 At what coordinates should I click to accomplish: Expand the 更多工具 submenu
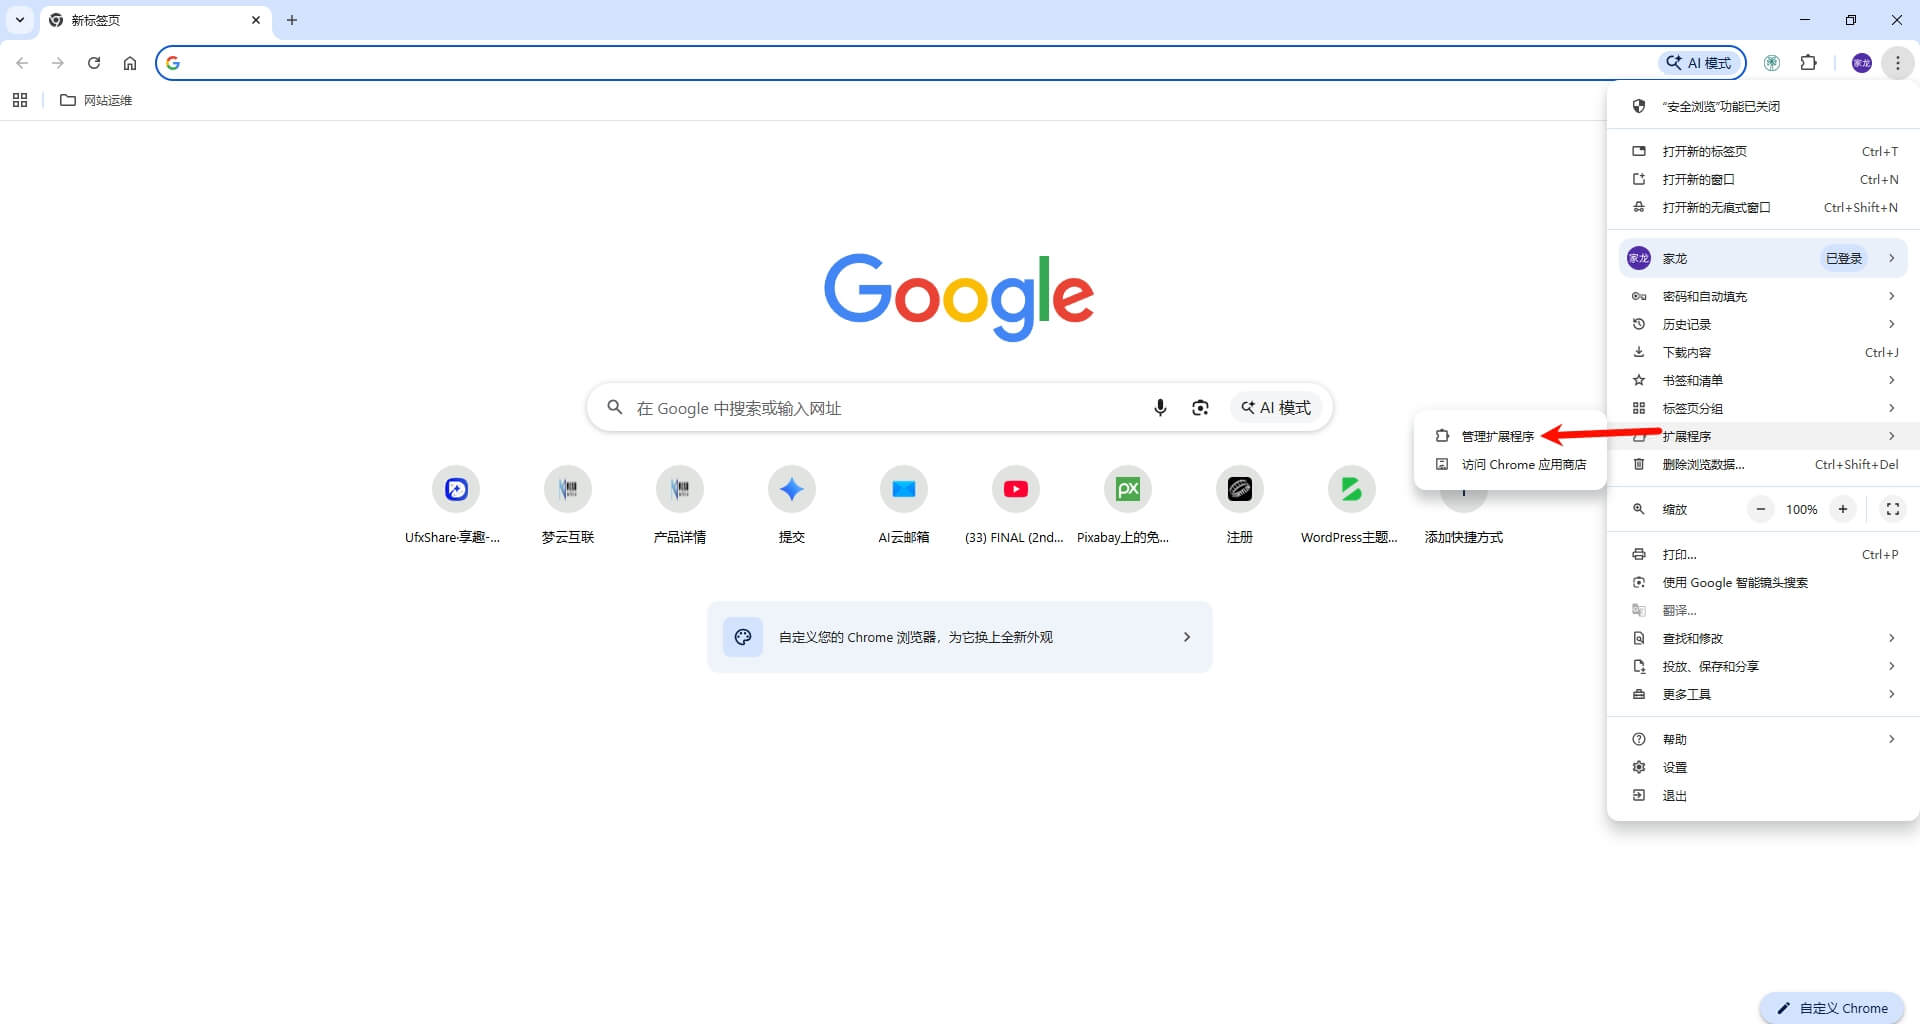1763,694
